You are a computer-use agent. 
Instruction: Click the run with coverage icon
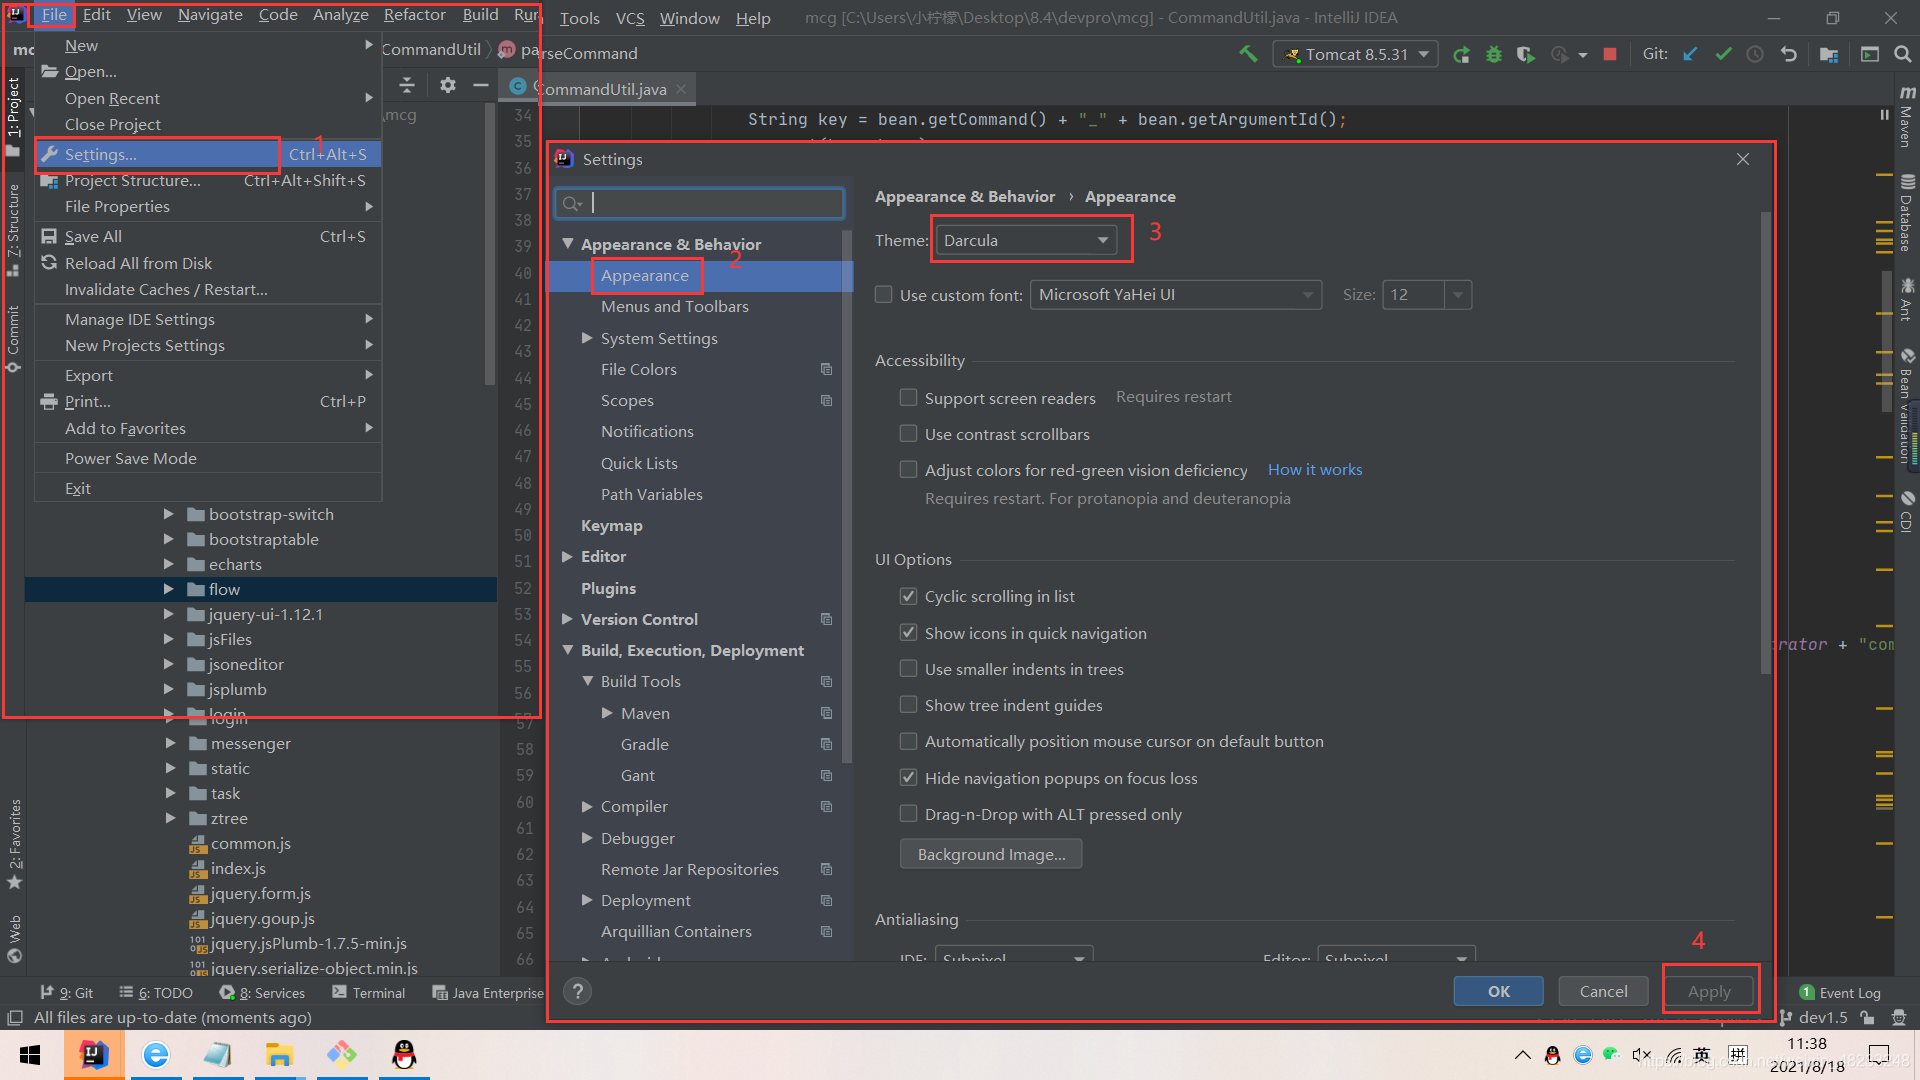[x=1526, y=54]
